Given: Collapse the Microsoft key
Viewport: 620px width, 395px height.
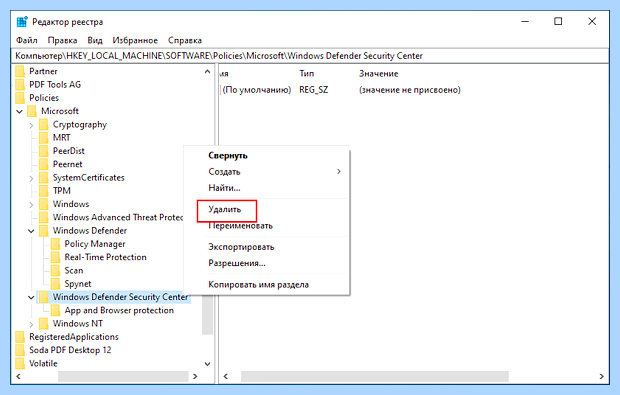Looking at the screenshot, I should coord(19,112).
